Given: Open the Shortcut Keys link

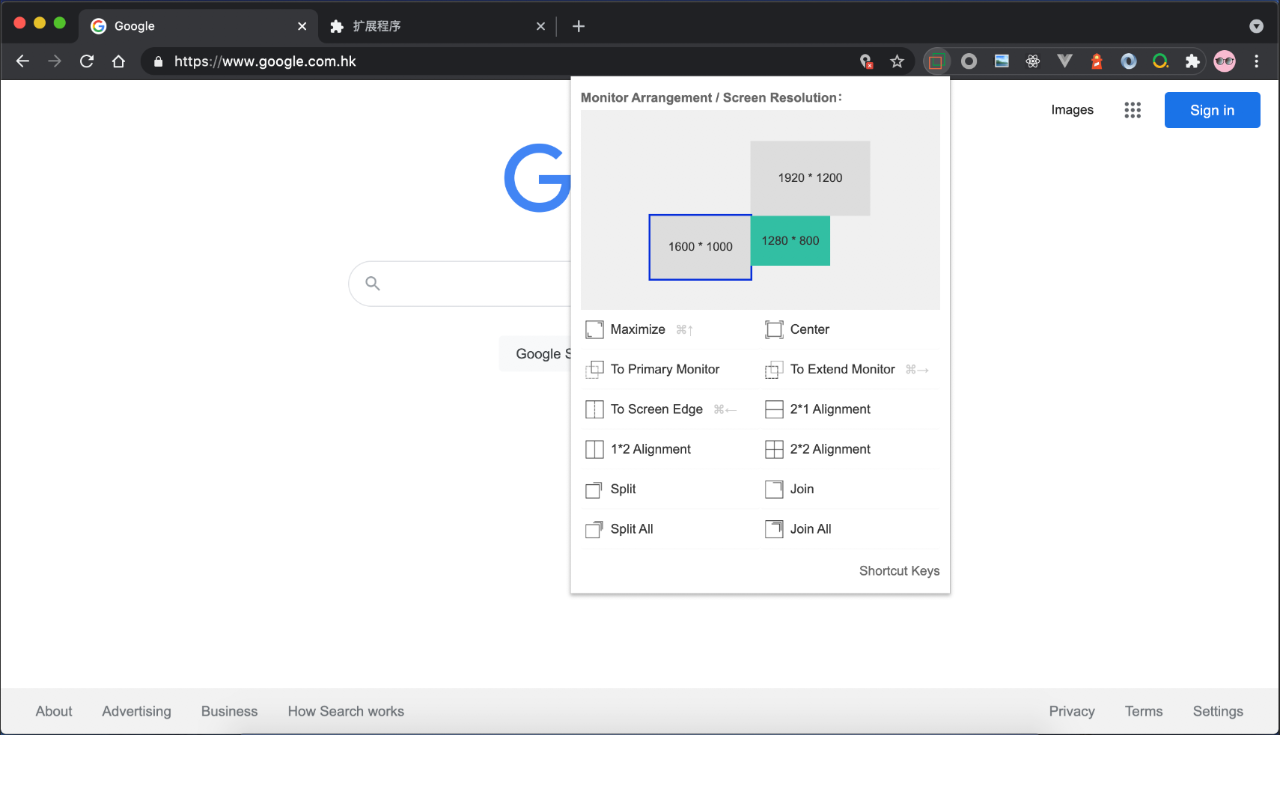Looking at the screenshot, I should tap(899, 571).
